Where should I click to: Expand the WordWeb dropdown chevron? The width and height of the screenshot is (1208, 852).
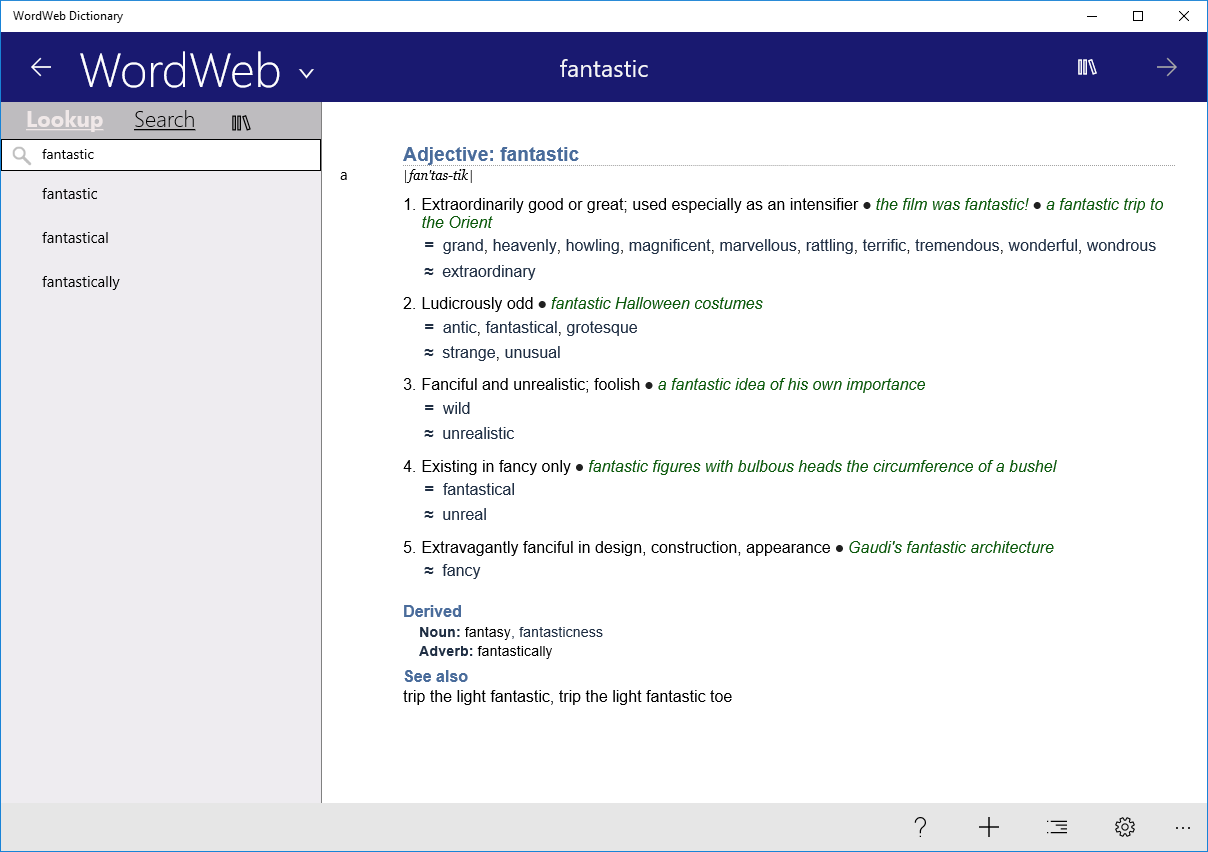[306, 72]
